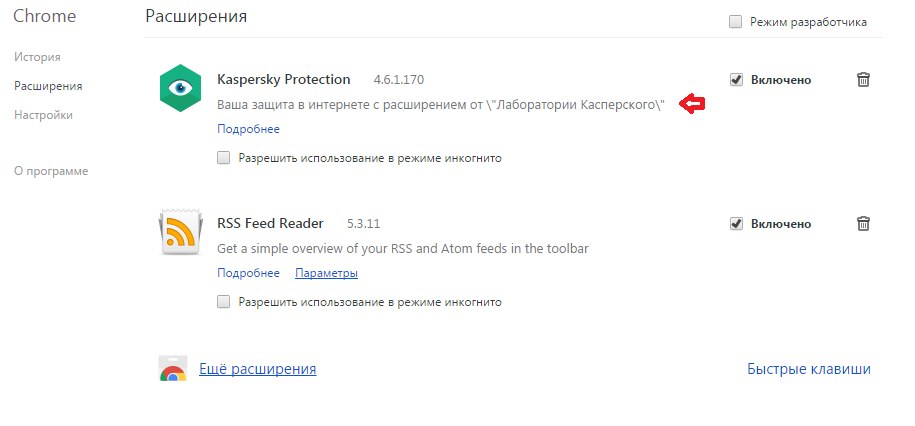Select "Расширения" in the sidebar
This screenshot has width=915, height=426.
48,86
